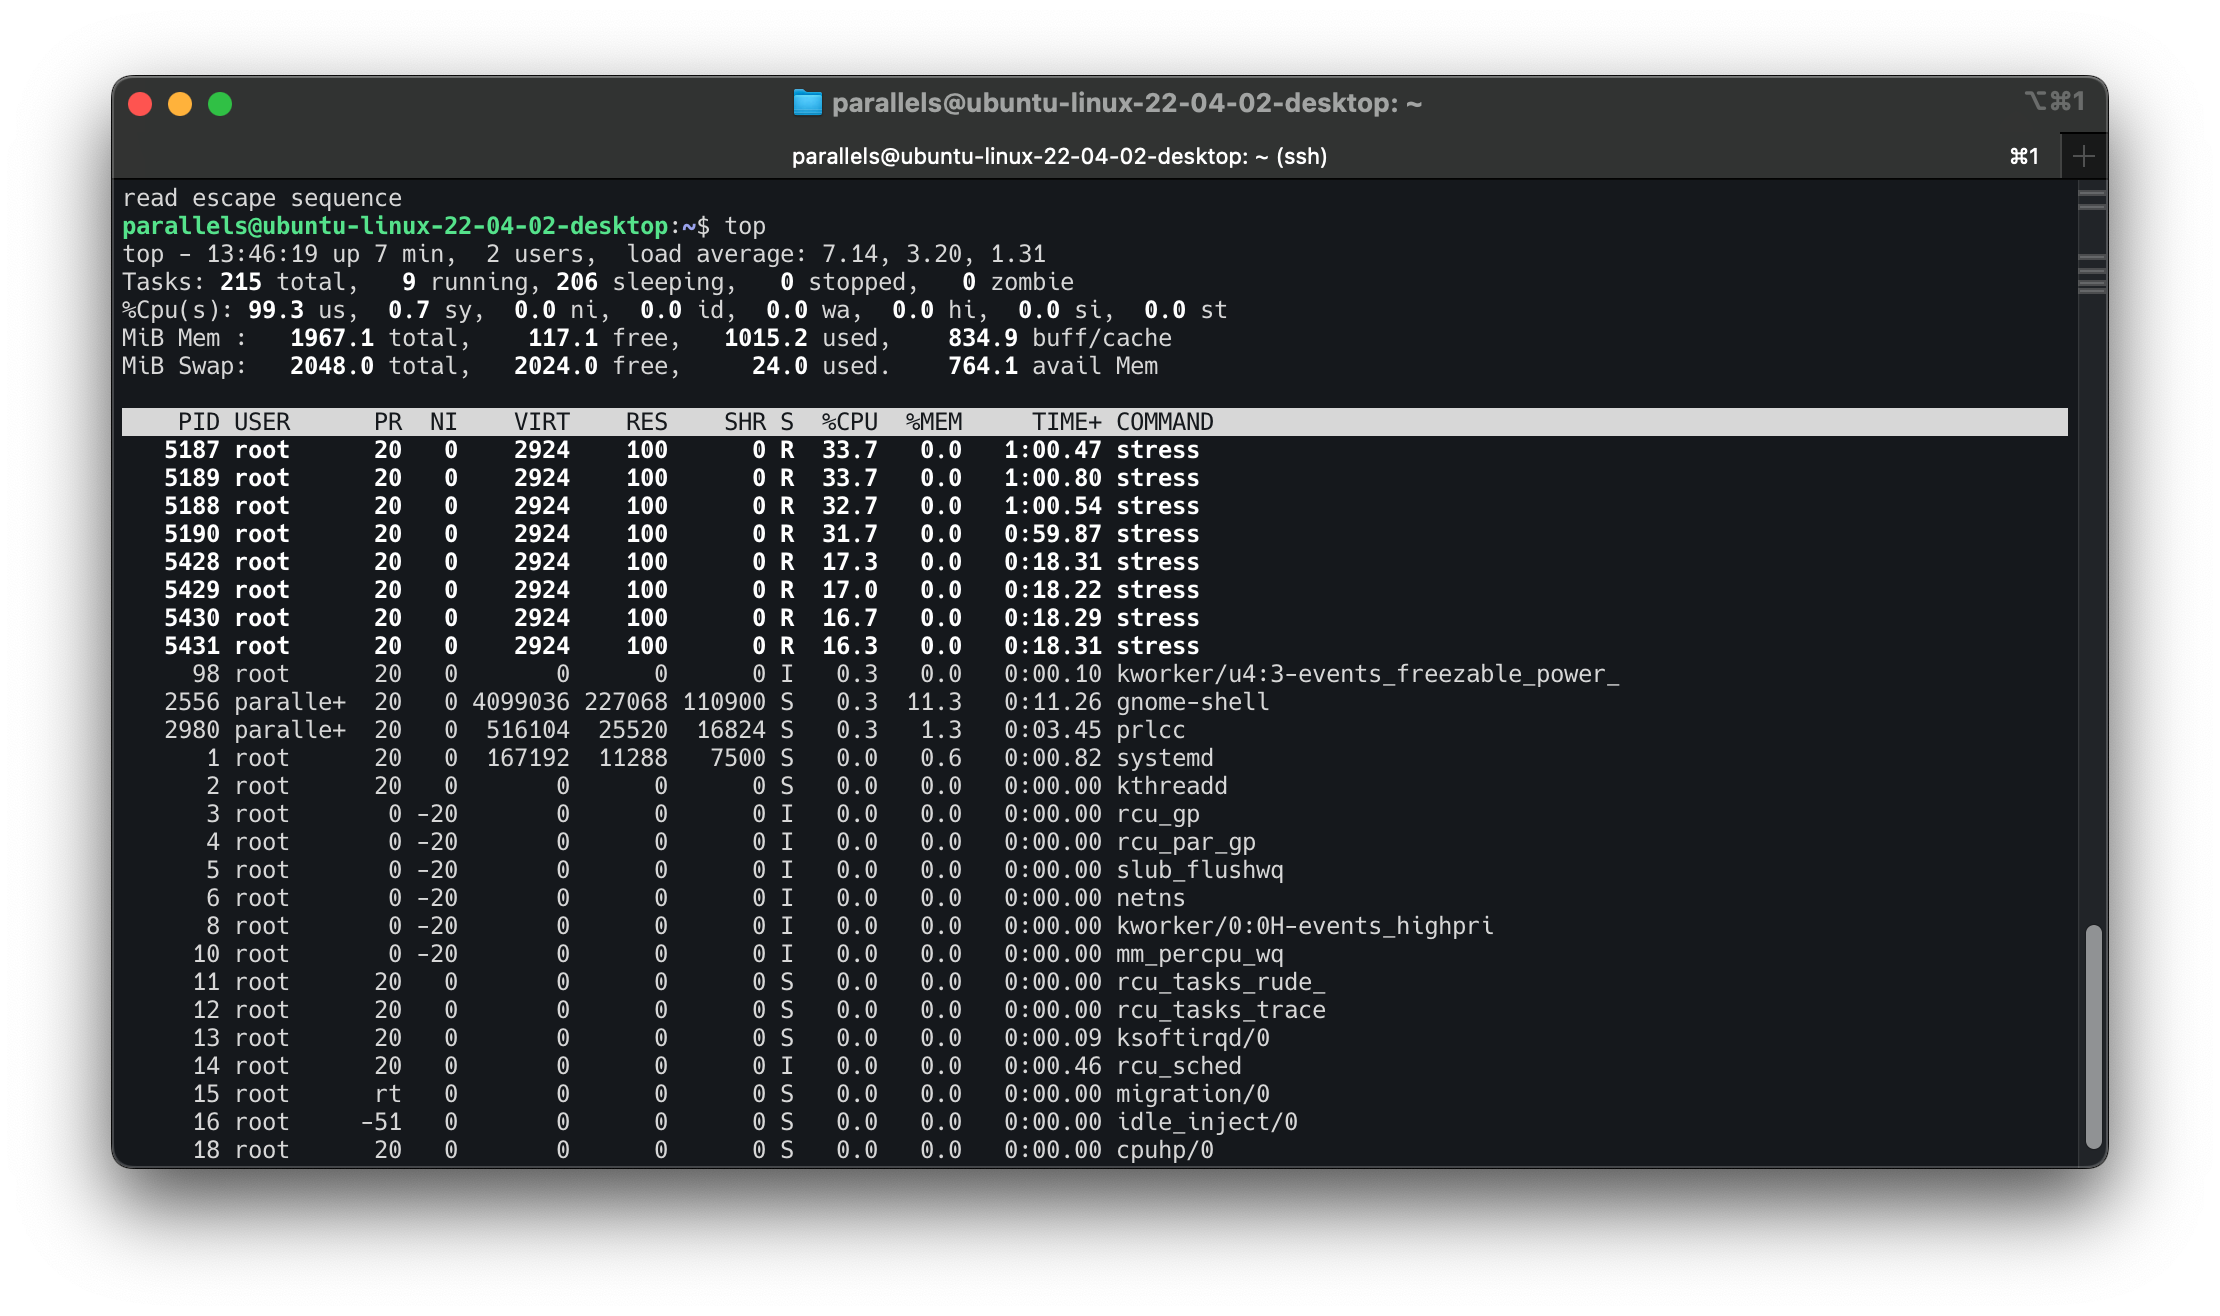Click the prlcc command name
The height and width of the screenshot is (1316, 2220).
point(1151,730)
